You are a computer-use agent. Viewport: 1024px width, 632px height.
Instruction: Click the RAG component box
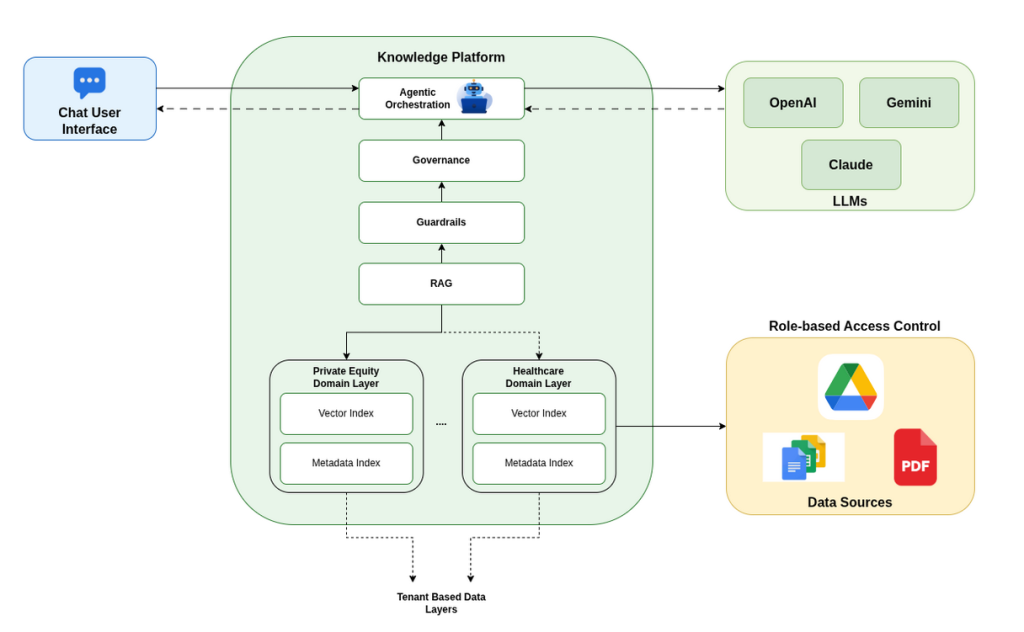pos(441,283)
